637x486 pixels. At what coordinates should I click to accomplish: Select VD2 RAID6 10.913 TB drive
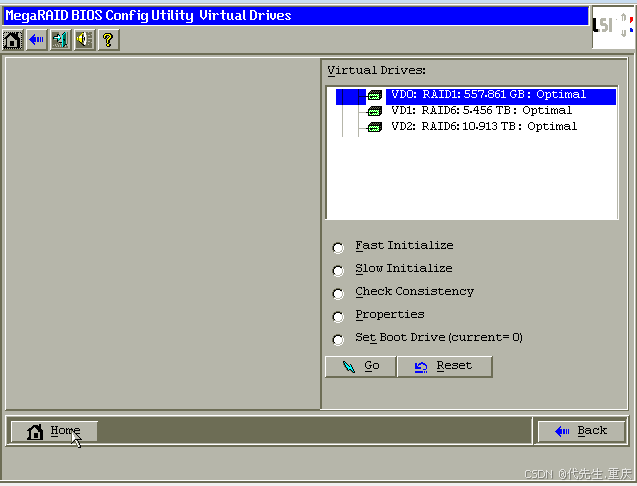click(x=484, y=126)
